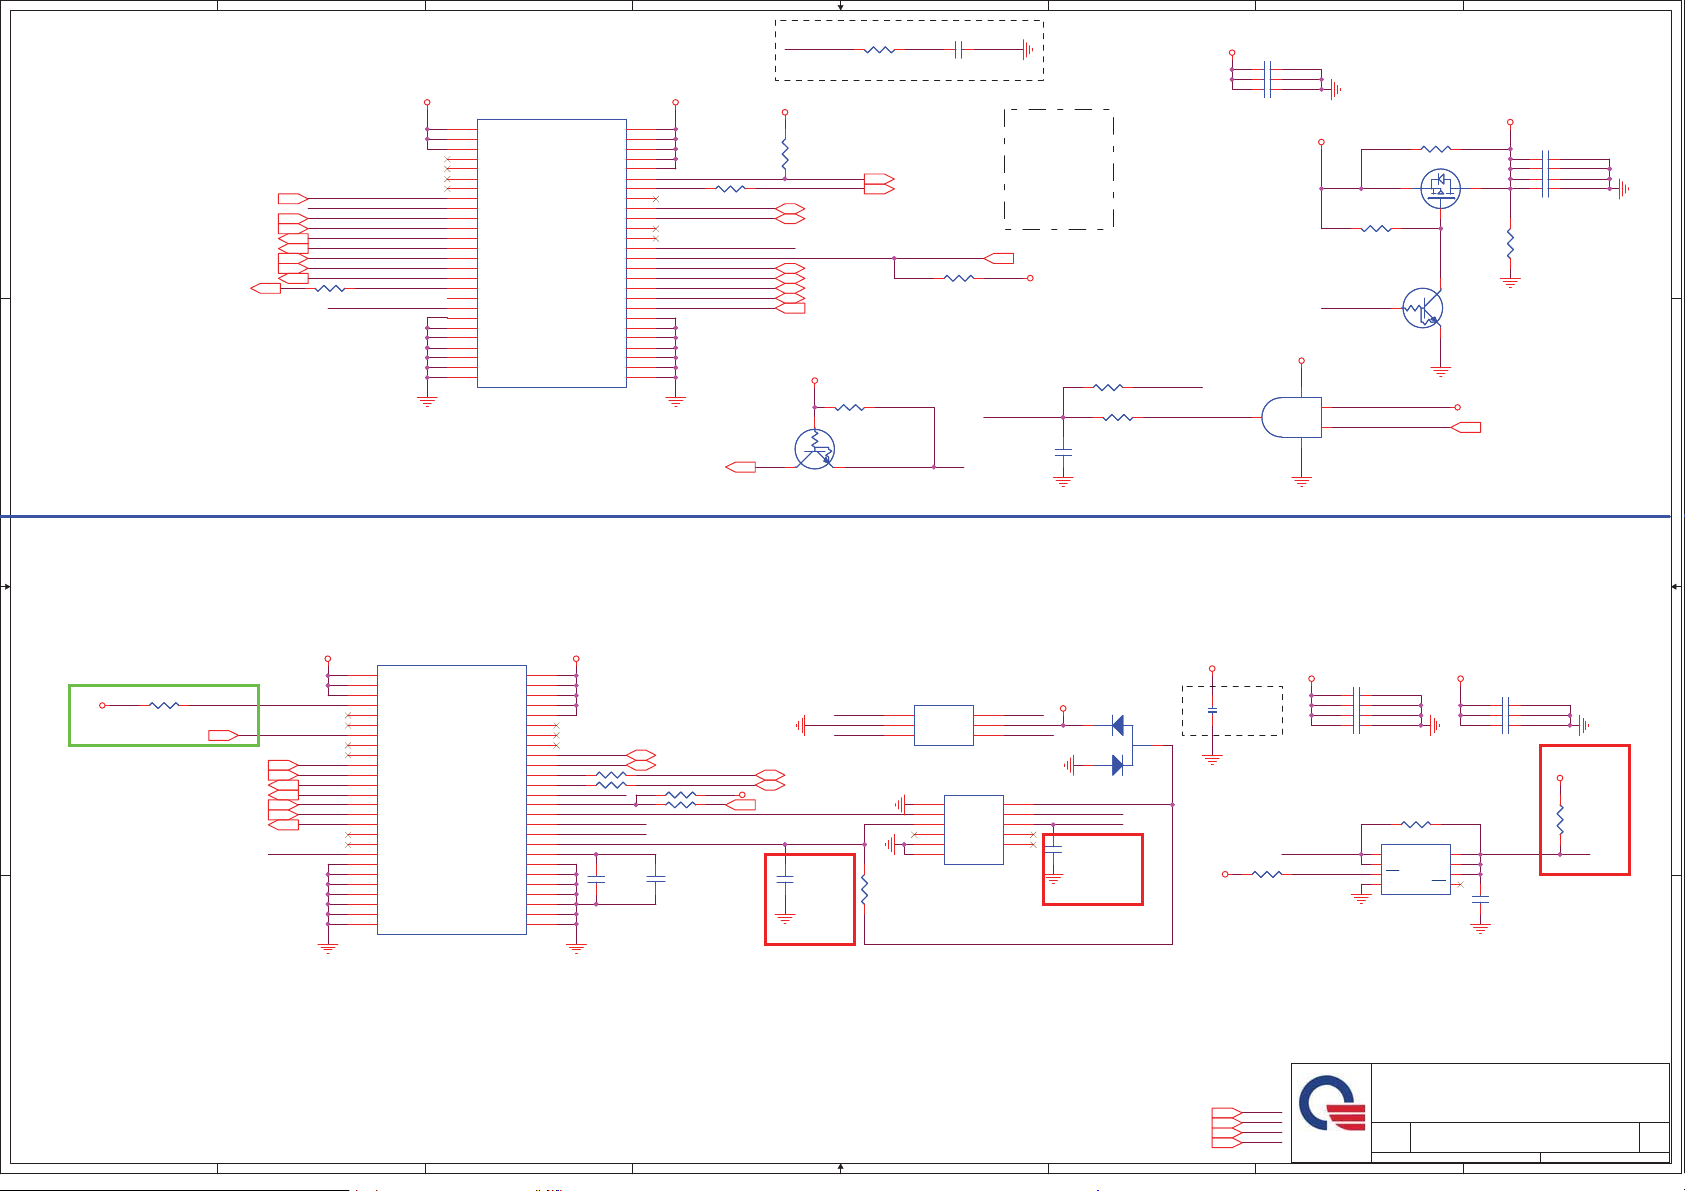Click the transistor below the MOSFET
1685x1191 pixels.
pos(1422,308)
